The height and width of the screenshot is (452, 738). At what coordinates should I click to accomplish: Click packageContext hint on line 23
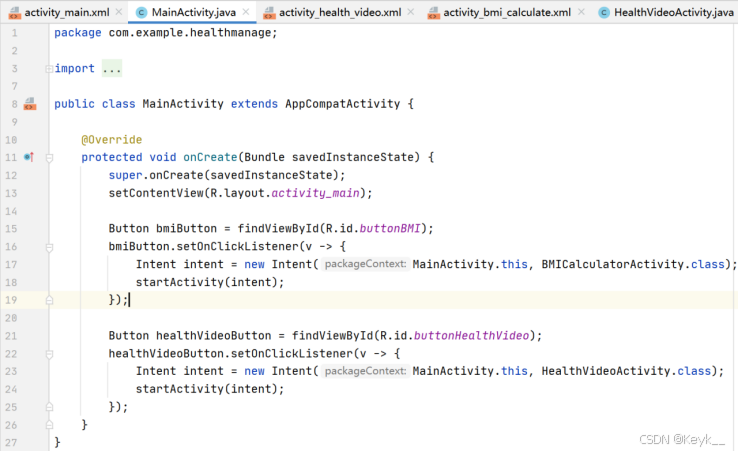(x=365, y=371)
